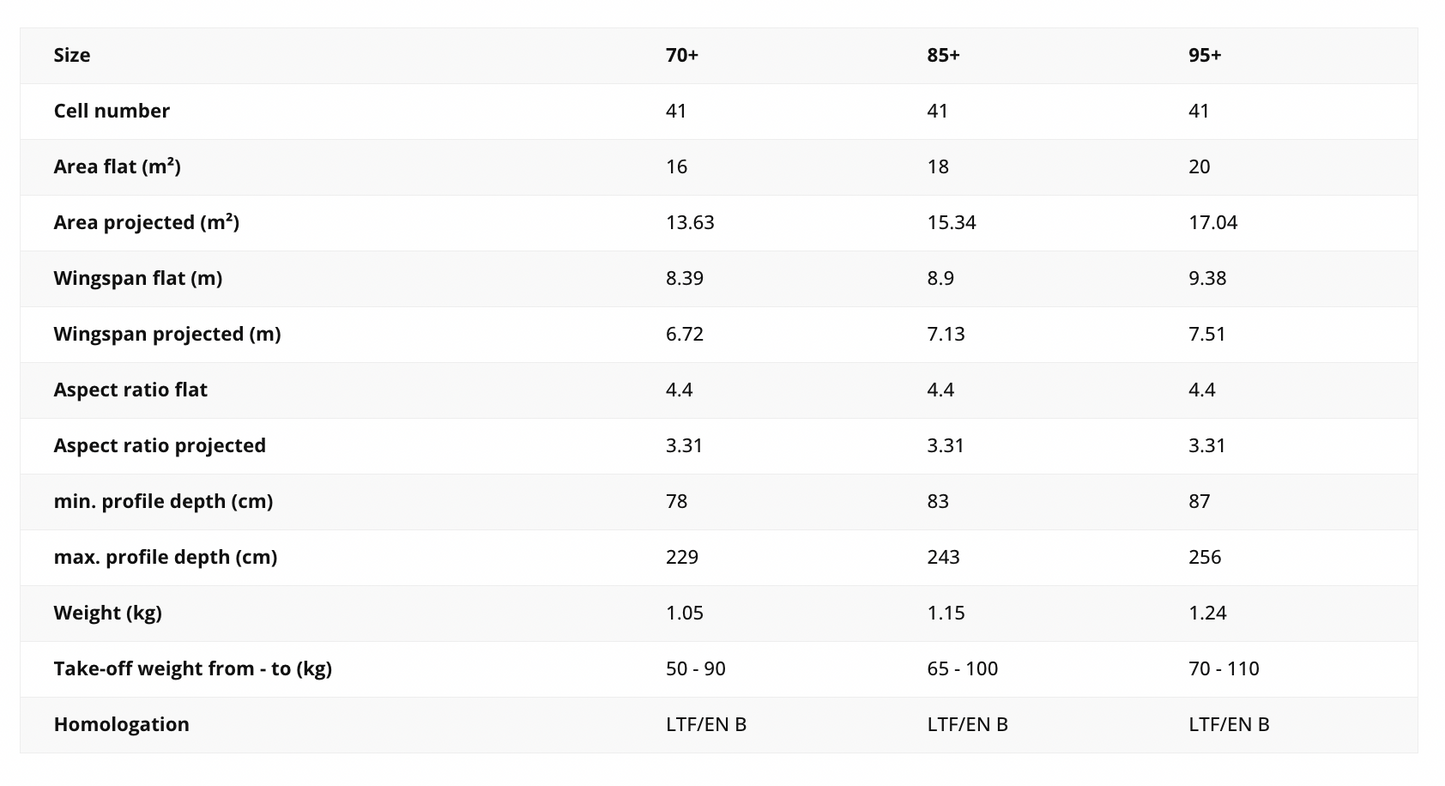1445x786 pixels.
Task: Click the 50 - 90 take-off weight value
Action: pyautogui.click(x=696, y=669)
